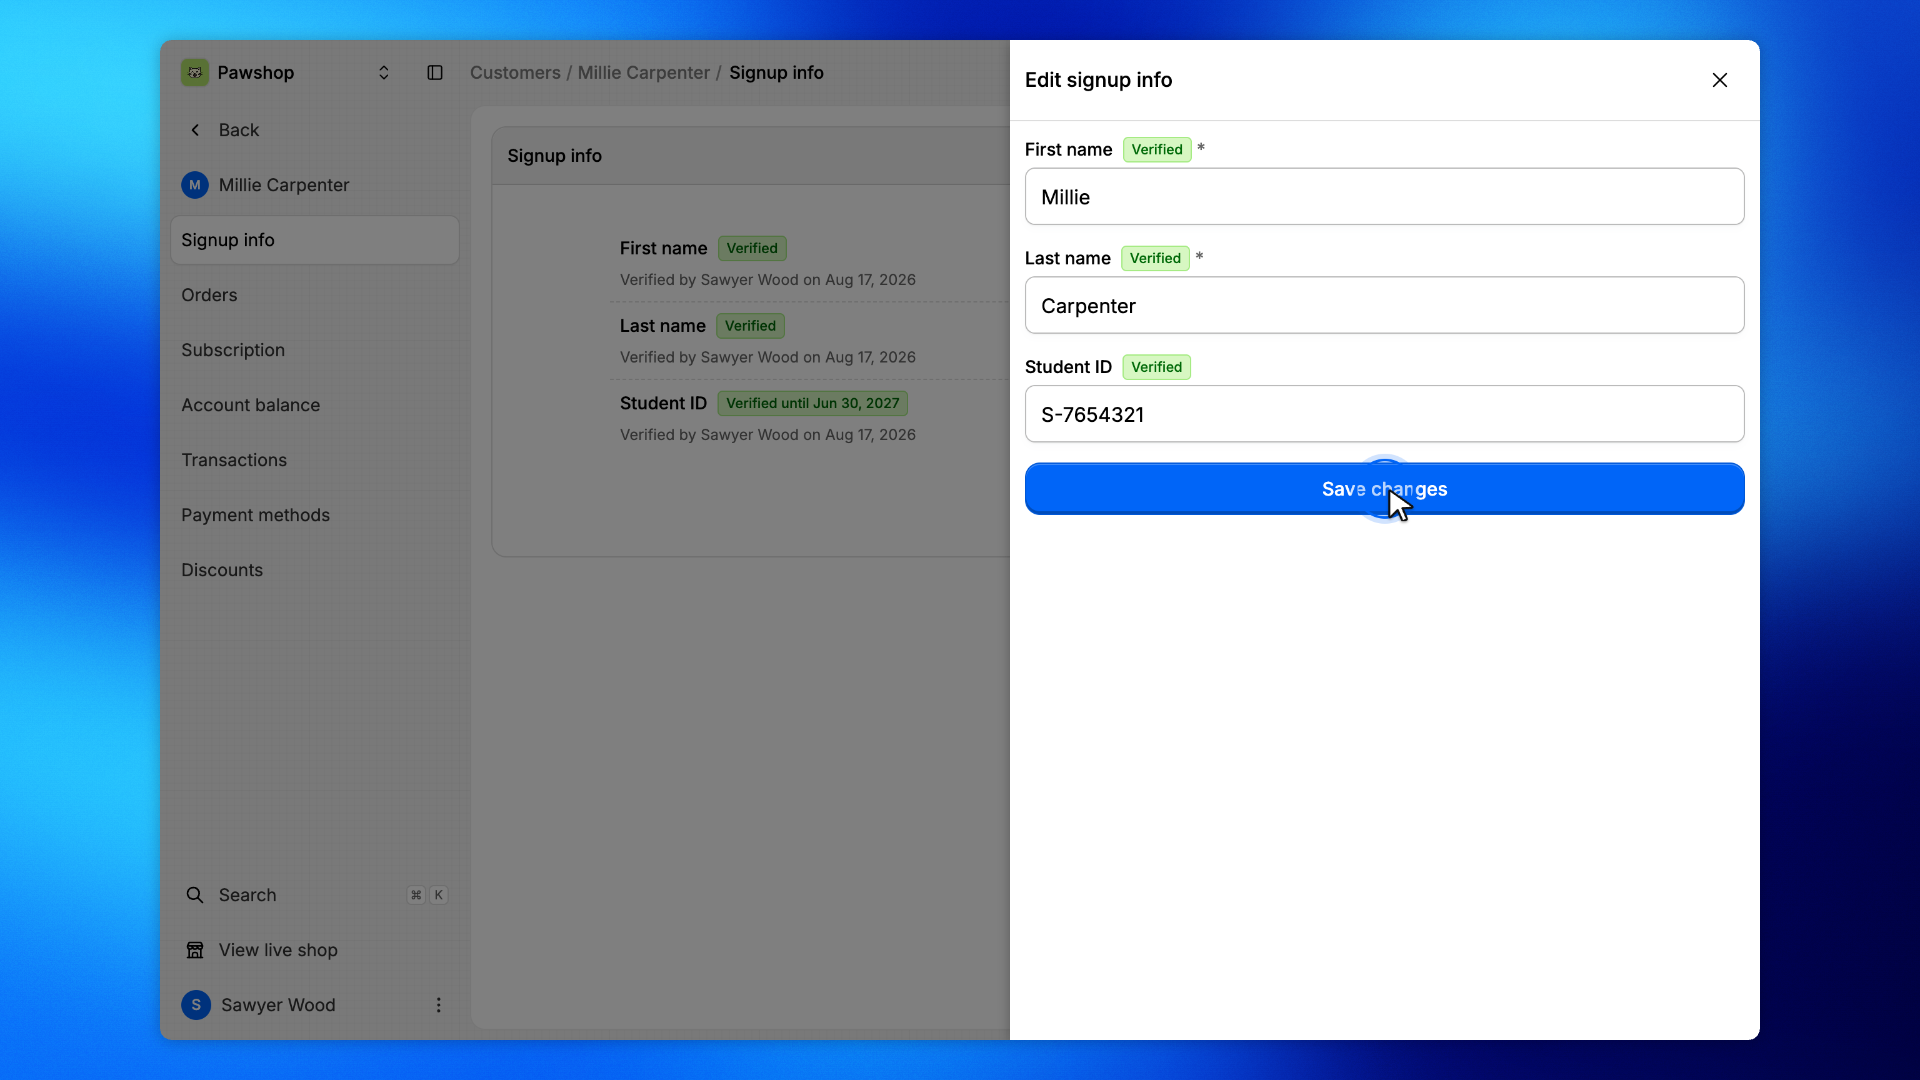Click the View live shop storefront icon
This screenshot has height=1080, width=1920.
(195, 950)
